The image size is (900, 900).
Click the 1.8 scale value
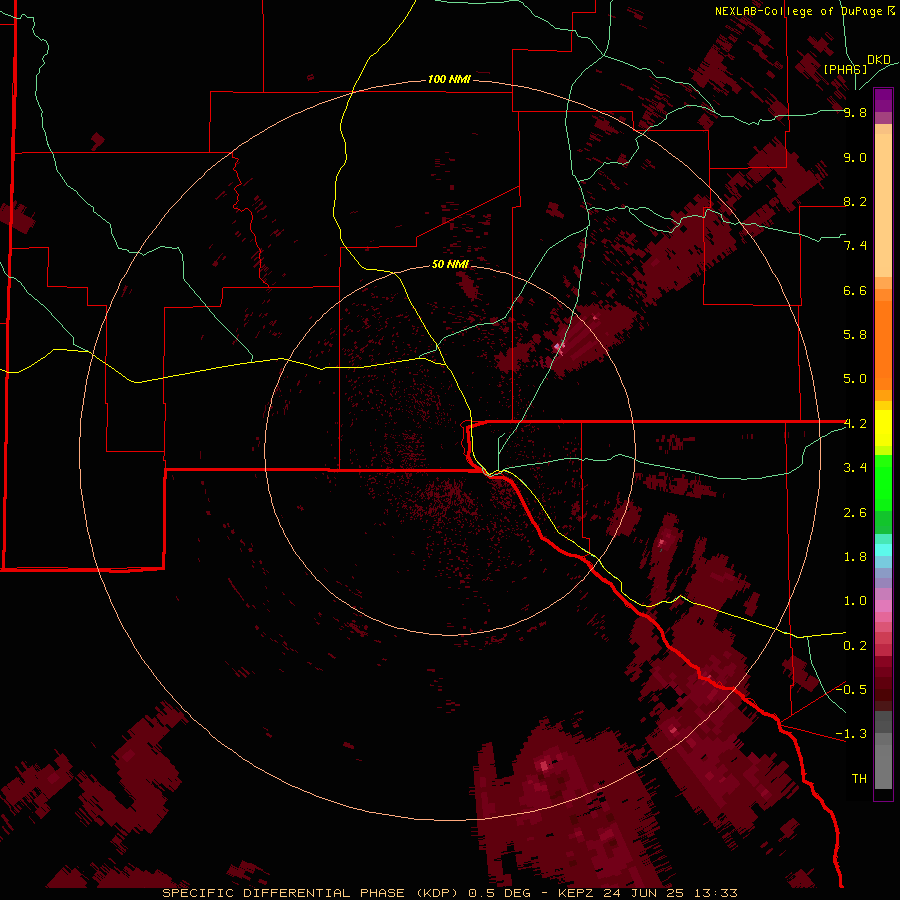pos(855,557)
